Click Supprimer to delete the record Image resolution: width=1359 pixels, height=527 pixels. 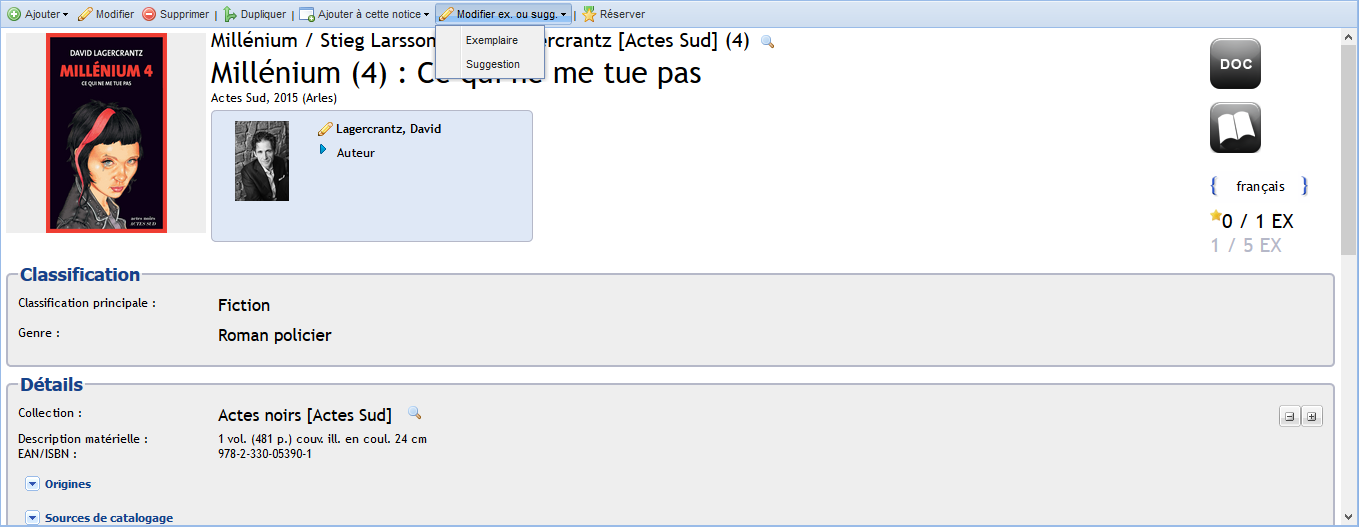coord(175,14)
